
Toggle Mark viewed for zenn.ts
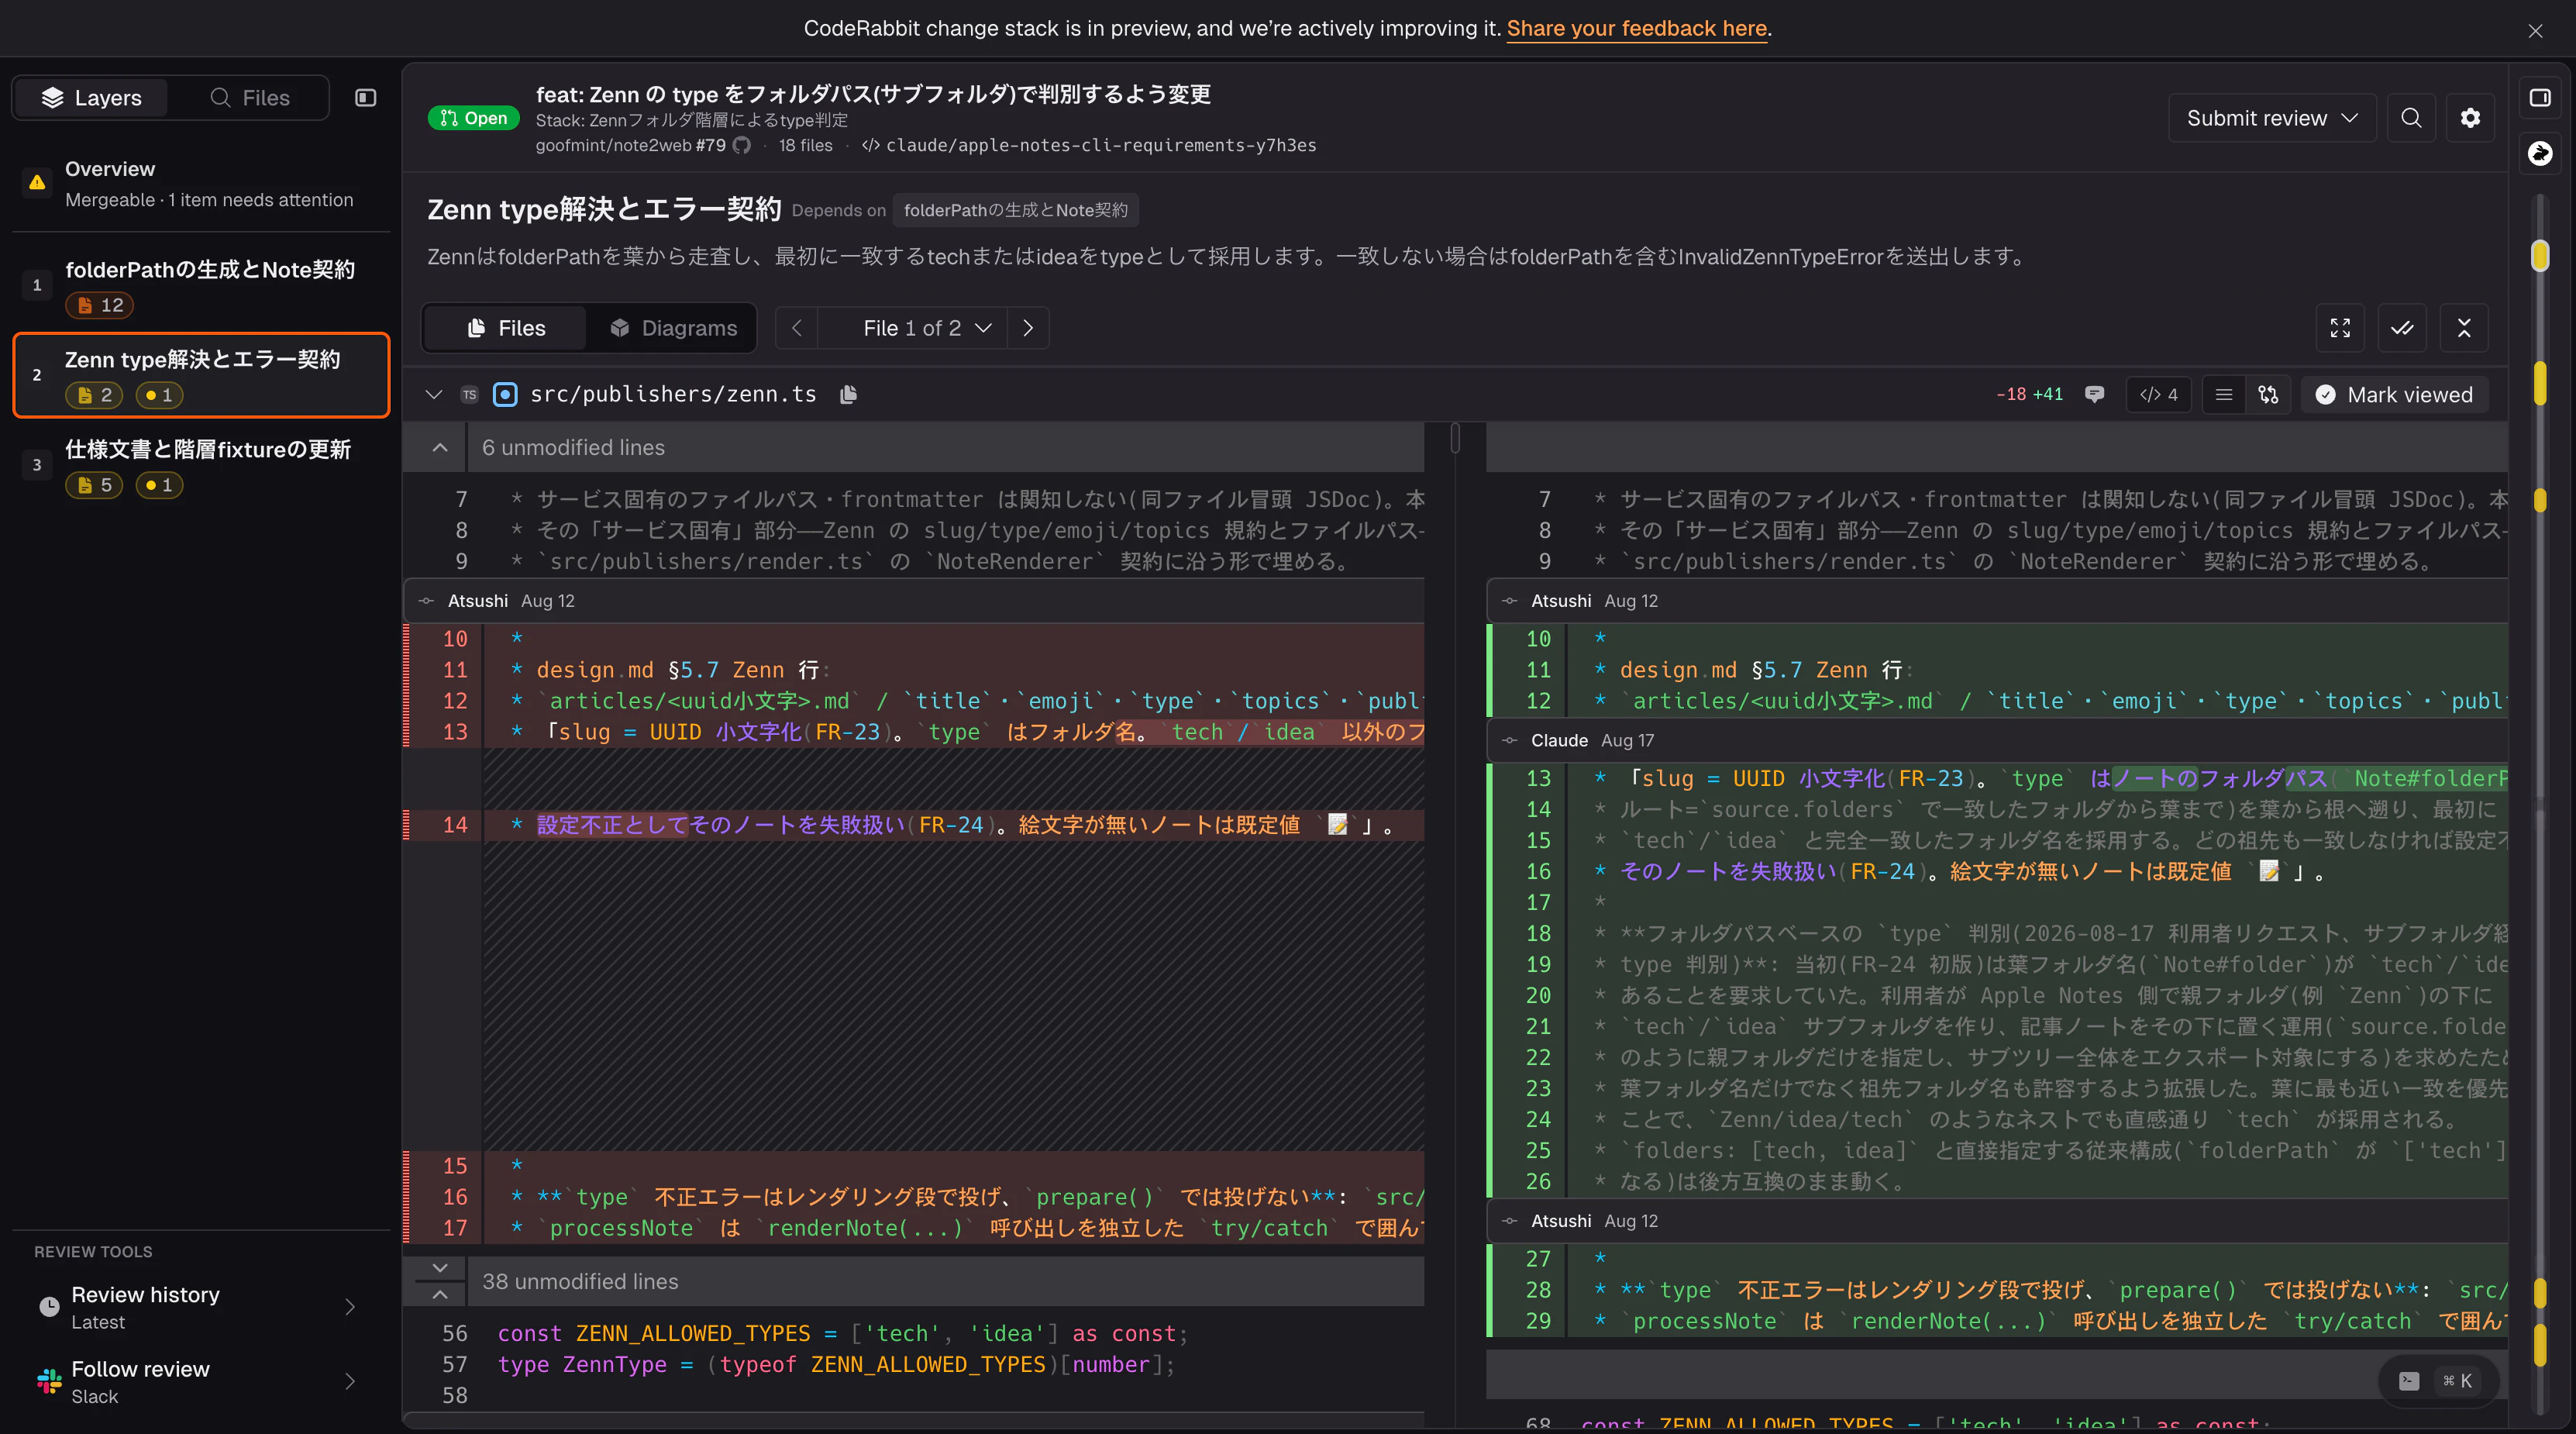tap(2394, 394)
